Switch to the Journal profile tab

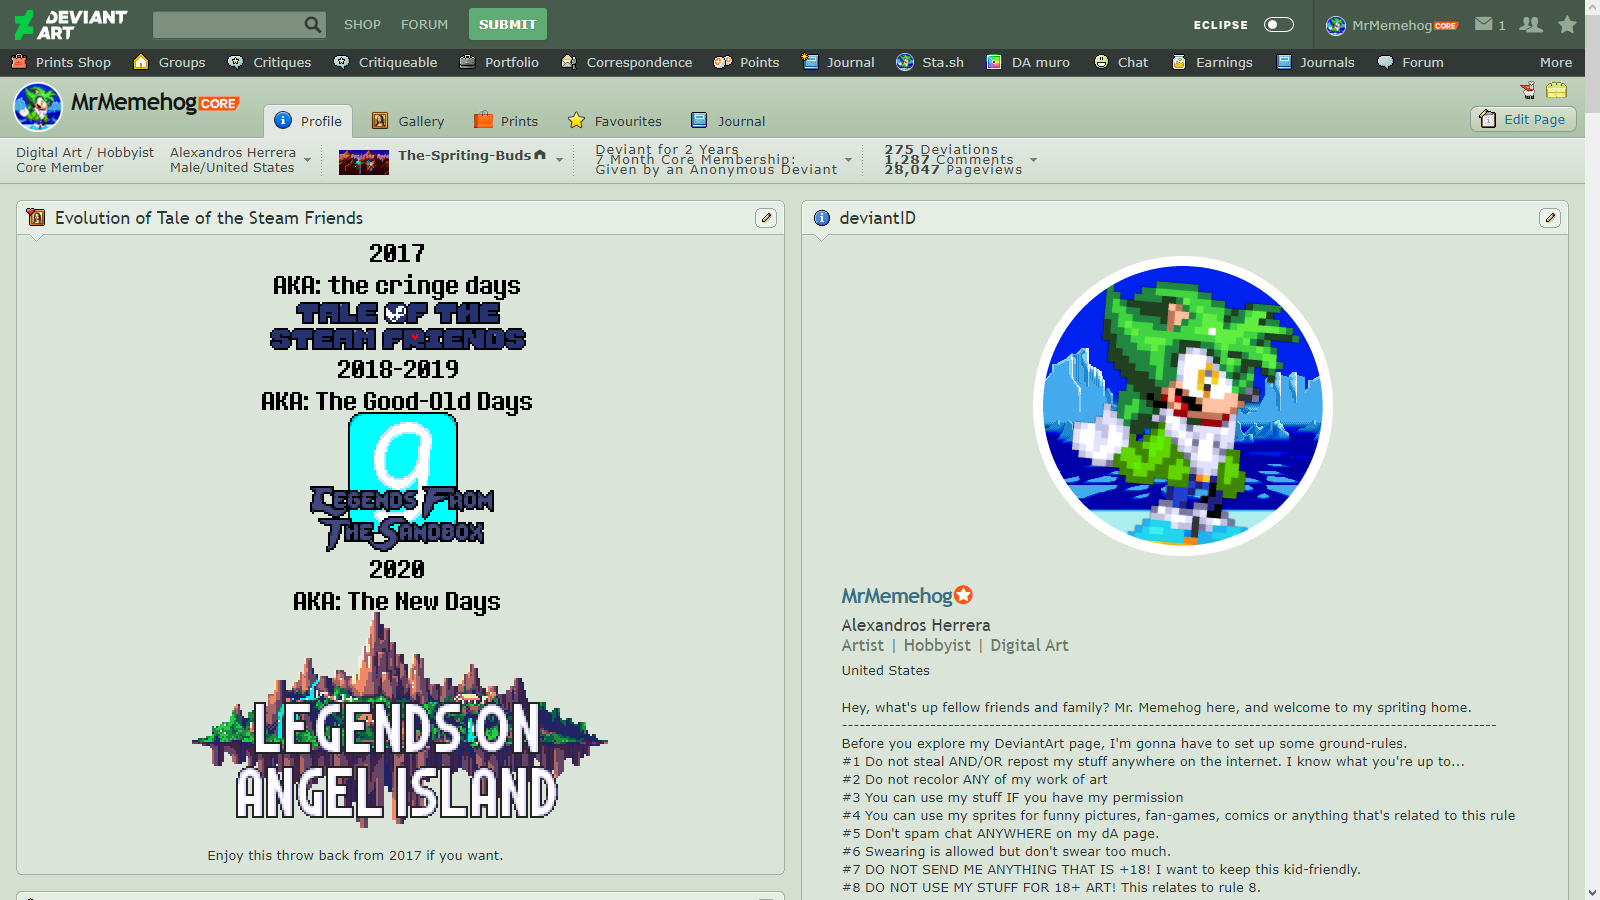pyautogui.click(x=728, y=121)
